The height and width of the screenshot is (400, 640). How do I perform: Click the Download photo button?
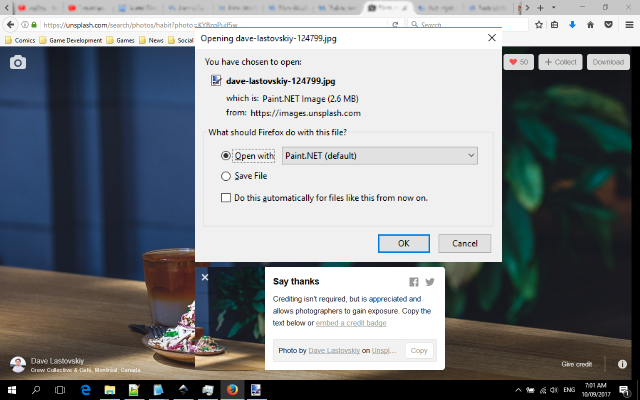[x=608, y=62]
